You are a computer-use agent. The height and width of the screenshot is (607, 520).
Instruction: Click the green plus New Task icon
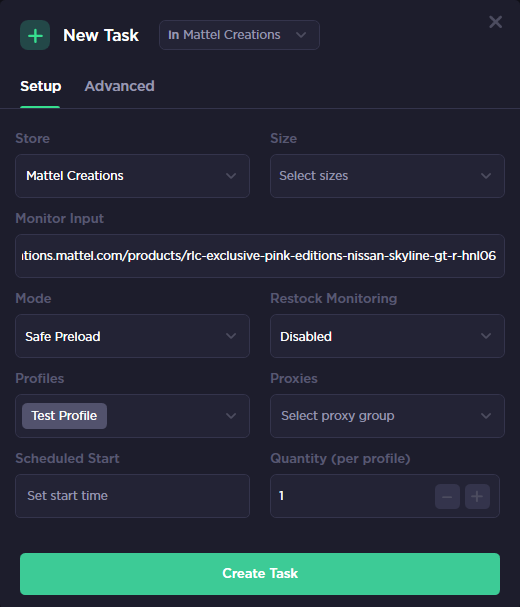coord(35,35)
